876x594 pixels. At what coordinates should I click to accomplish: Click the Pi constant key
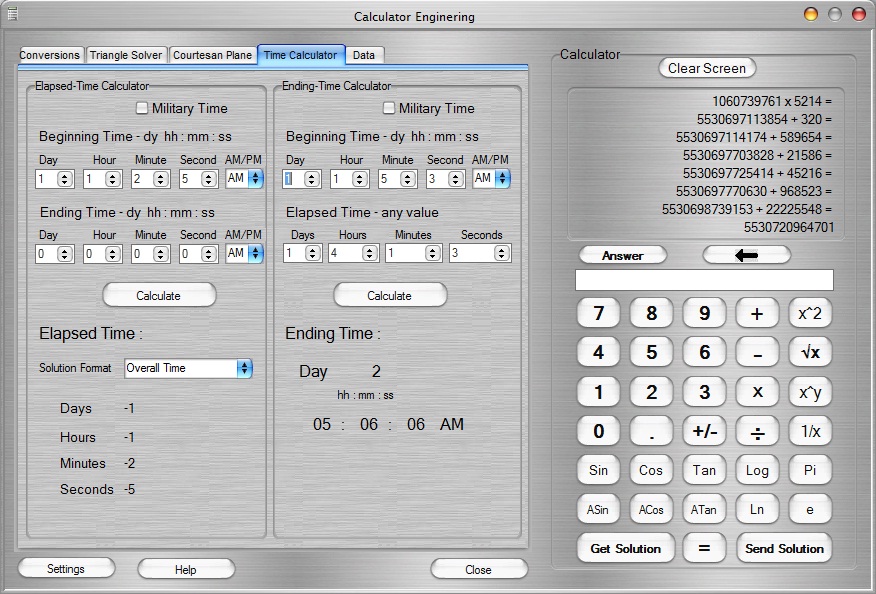click(x=810, y=471)
